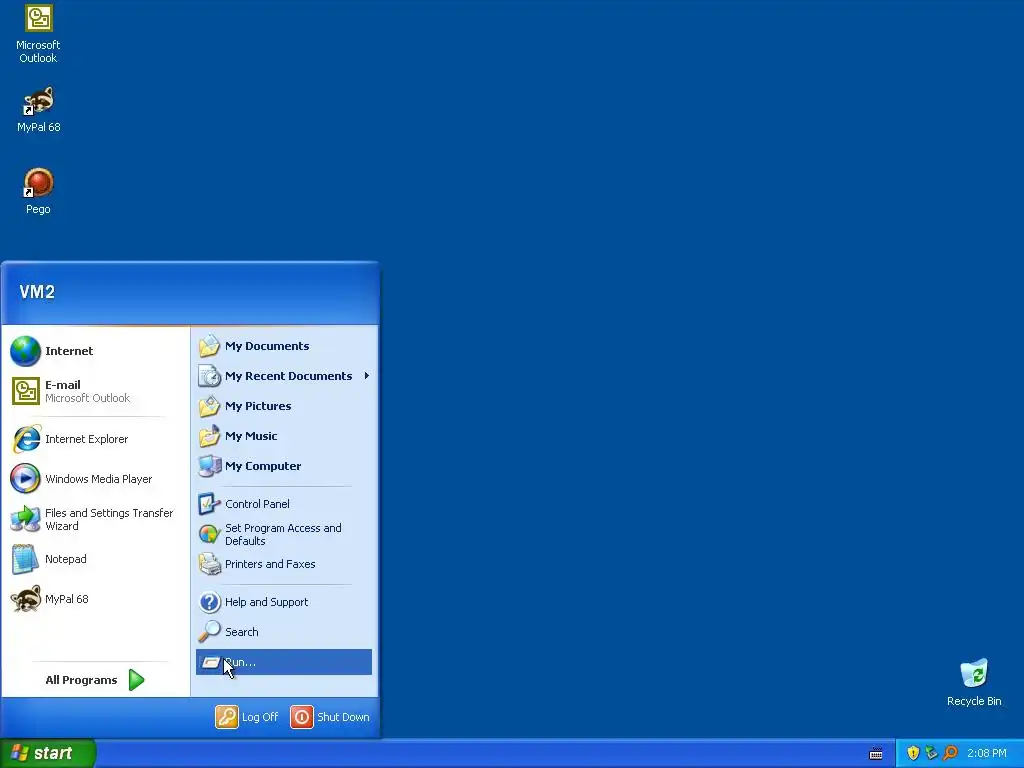Click Files and Settings Transfer Wizard icon
This screenshot has width=1024, height=768.
click(25, 519)
